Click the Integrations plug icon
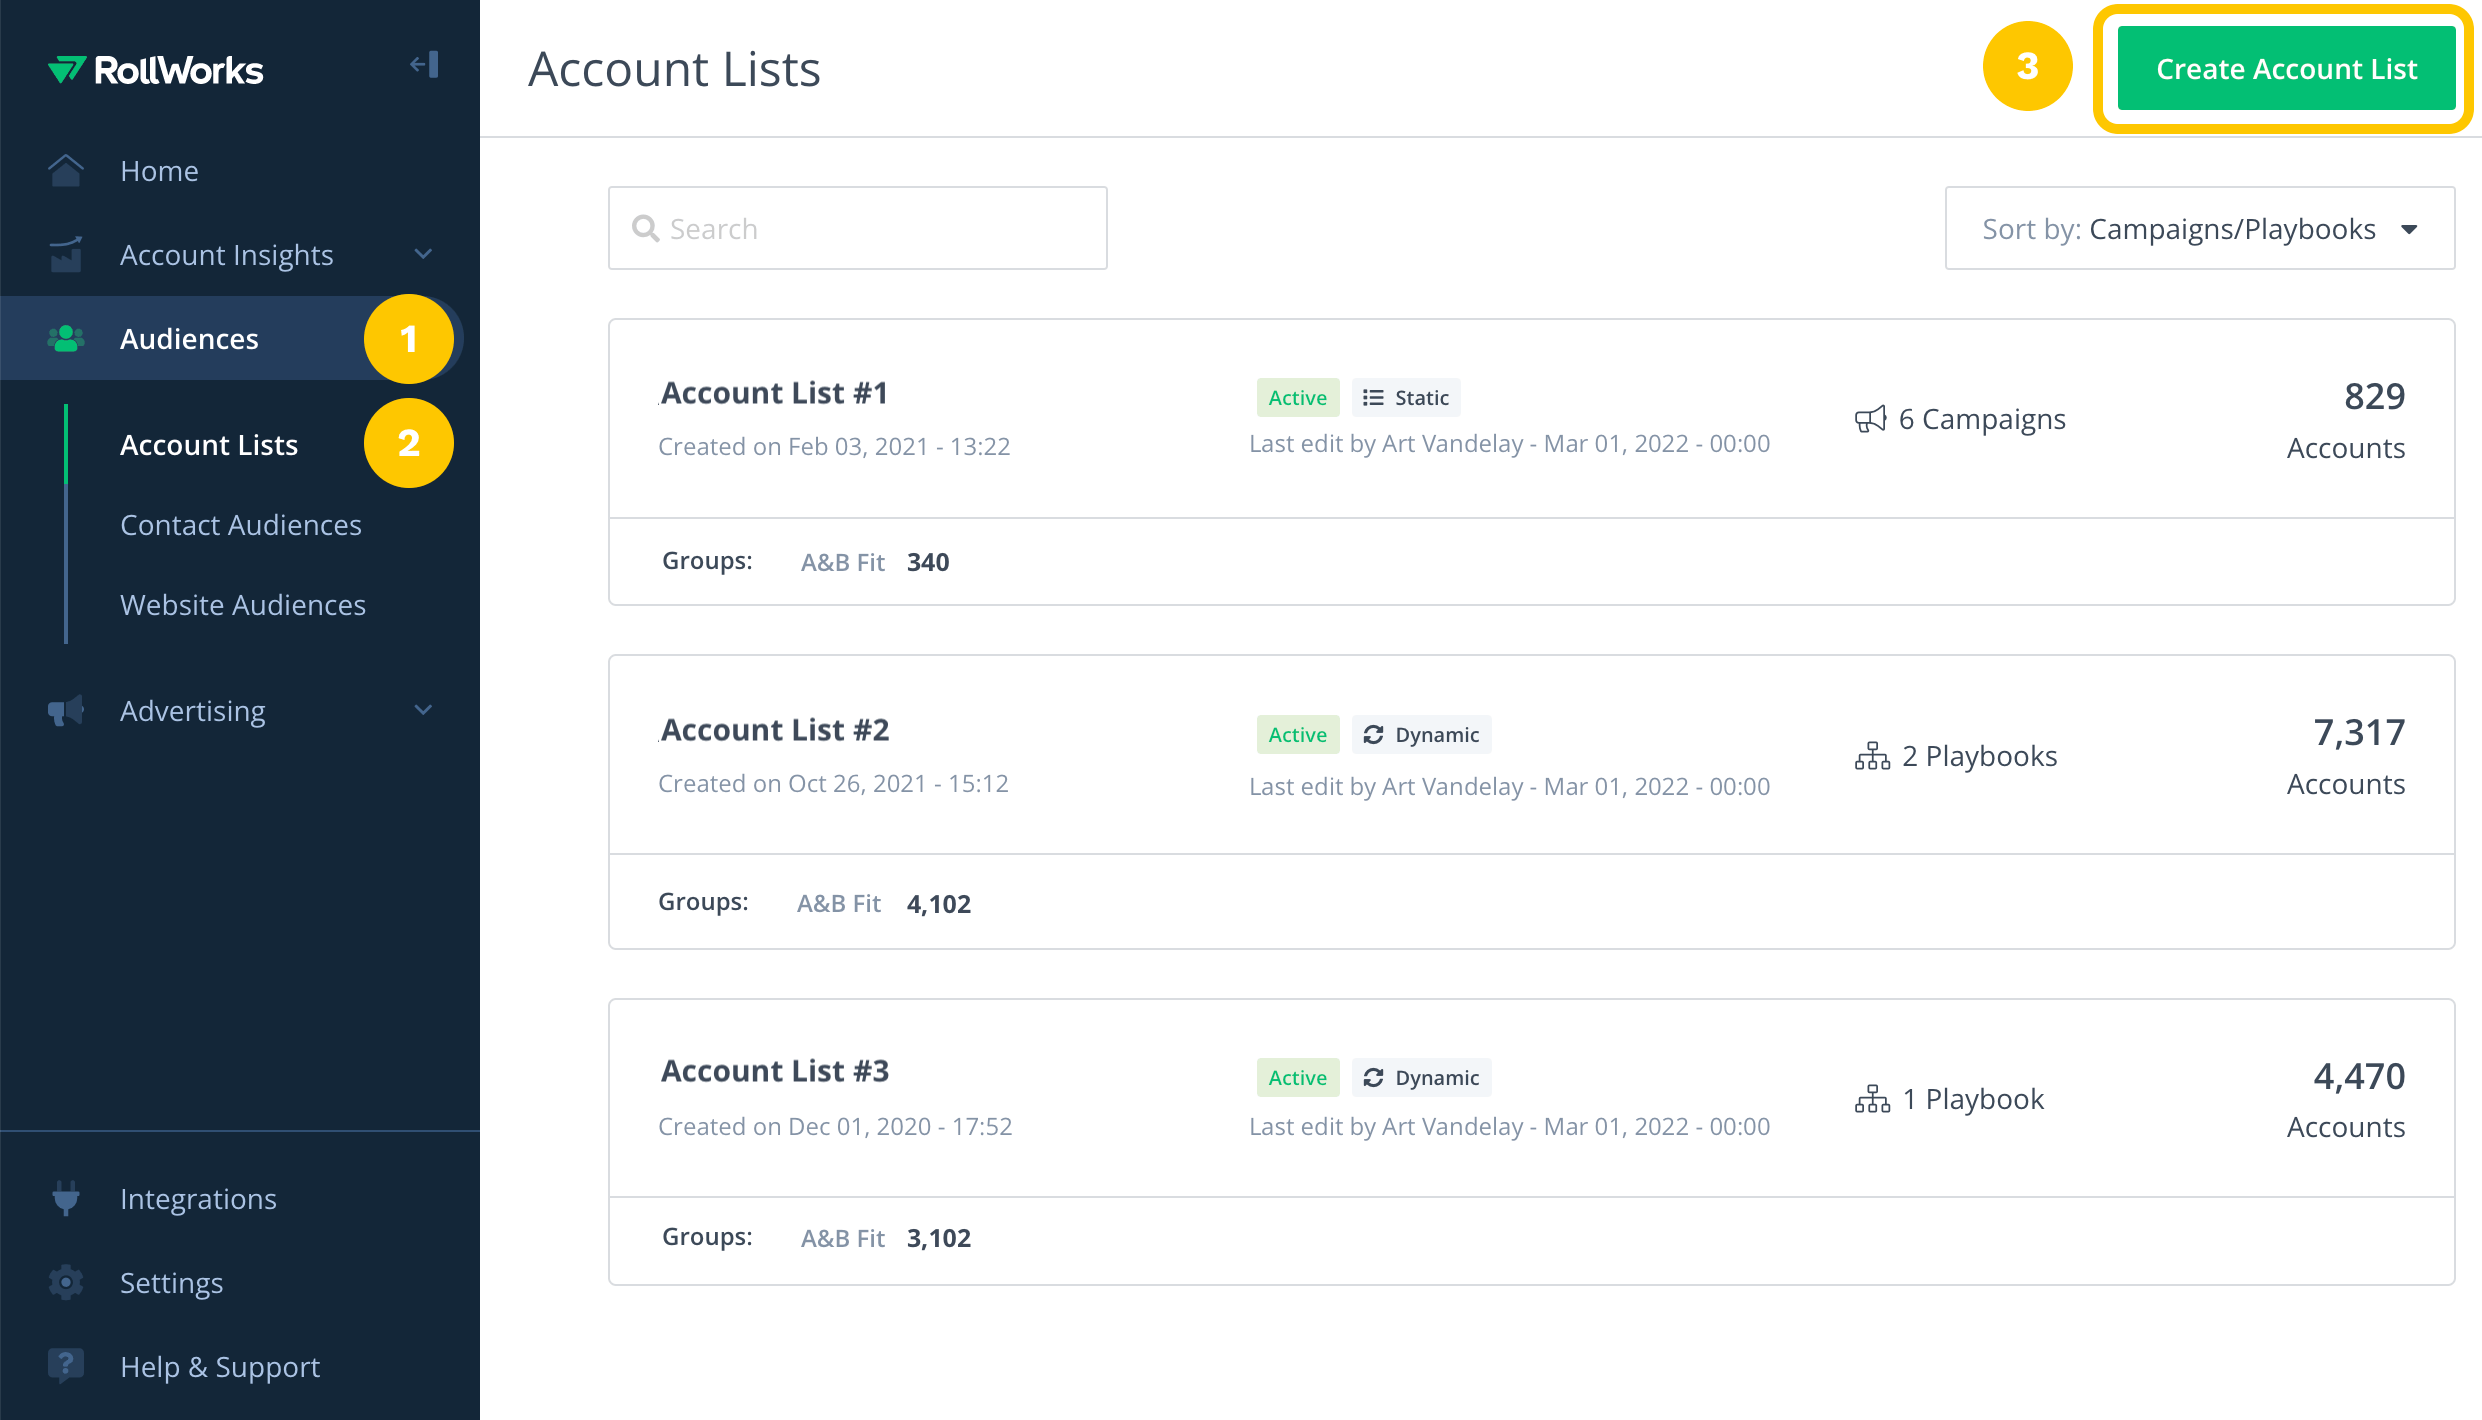Image resolution: width=2482 pixels, height=1420 pixels. click(x=66, y=1198)
